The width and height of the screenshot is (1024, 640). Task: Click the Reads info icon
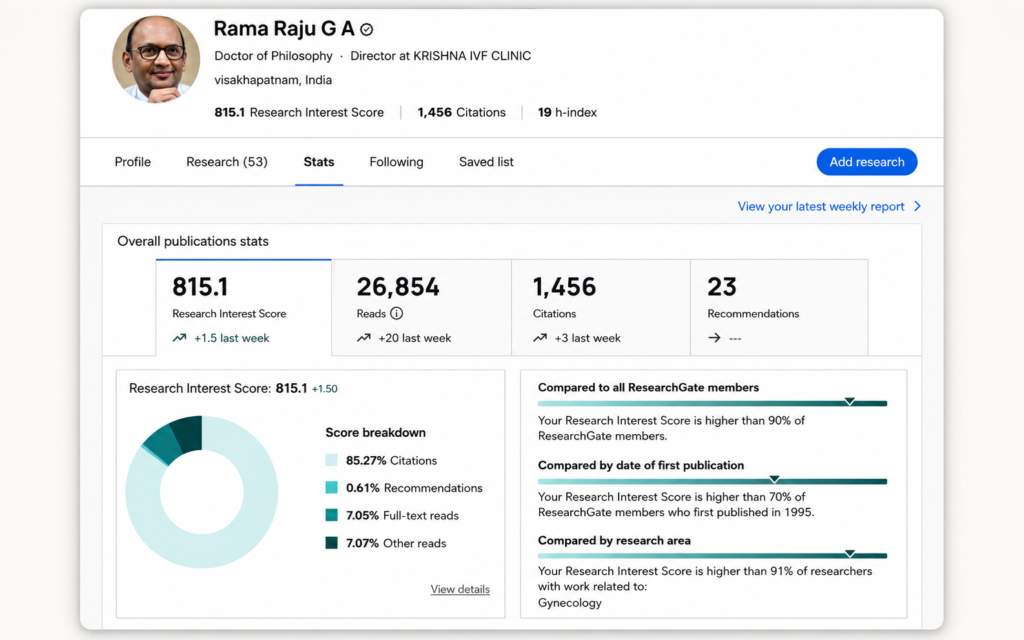point(396,313)
